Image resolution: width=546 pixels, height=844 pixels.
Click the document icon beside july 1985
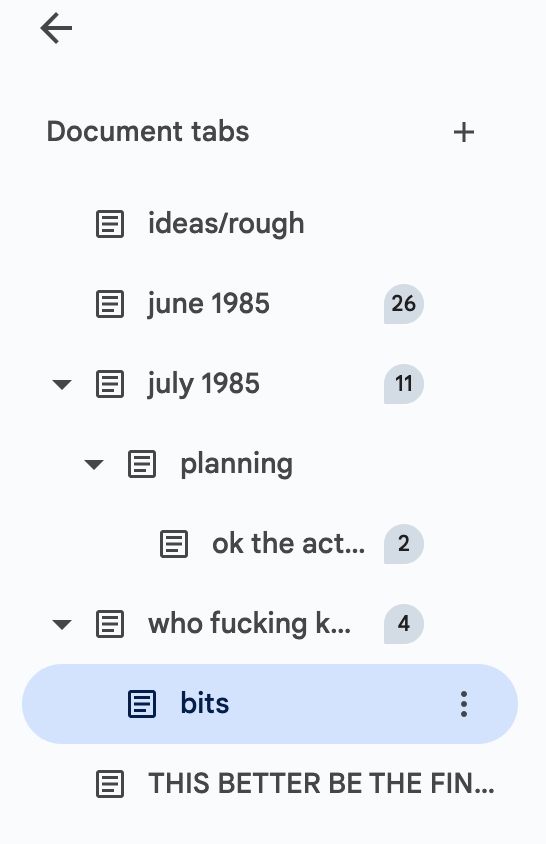110,384
